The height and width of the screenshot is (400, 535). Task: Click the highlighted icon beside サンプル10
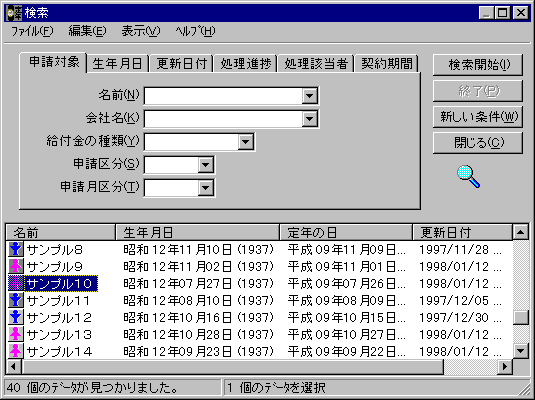[x=15, y=284]
